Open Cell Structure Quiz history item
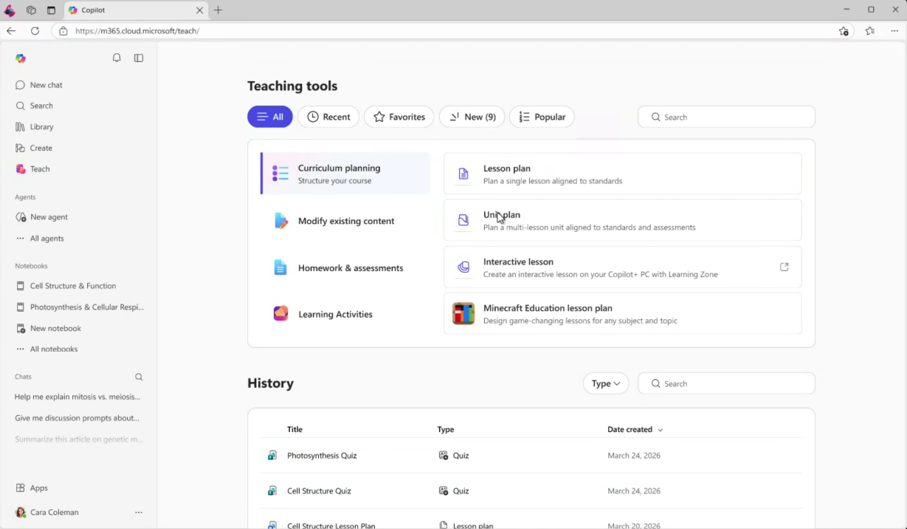The width and height of the screenshot is (907, 529). click(x=532, y=491)
